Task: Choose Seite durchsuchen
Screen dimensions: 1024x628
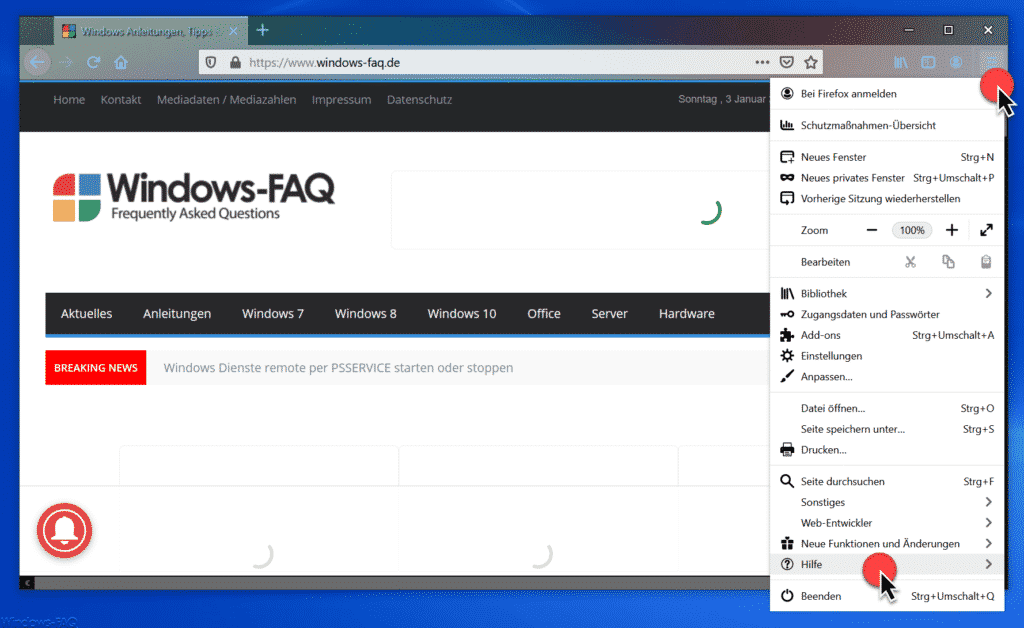Action: point(887,482)
